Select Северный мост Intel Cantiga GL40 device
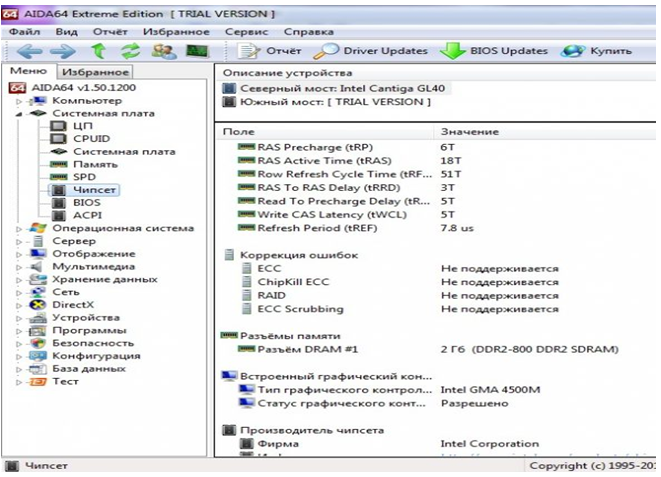Viewport: 661px width, 477px height. point(334,88)
